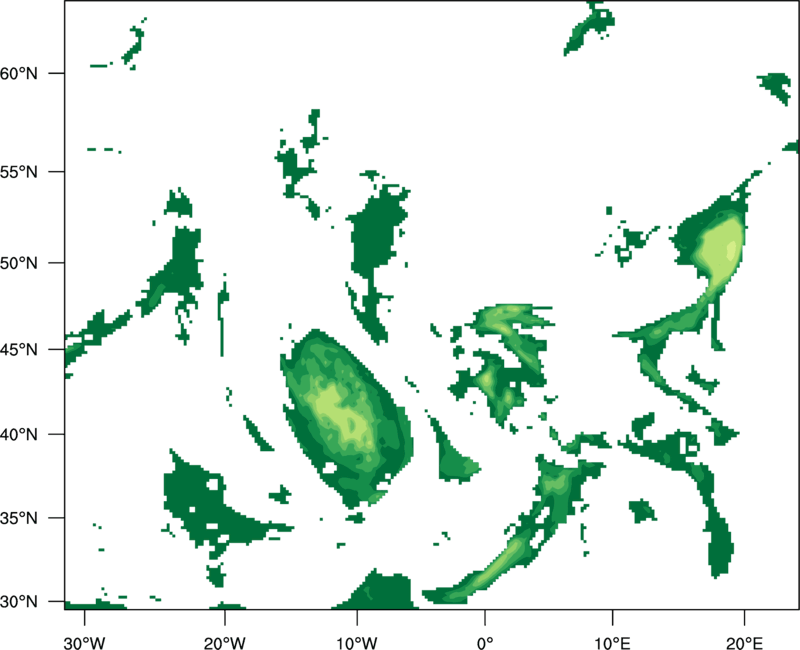Viewport: 800px width, 650px height.
Task: Click the 50°N latitude label
Action: pyautogui.click(x=19, y=263)
